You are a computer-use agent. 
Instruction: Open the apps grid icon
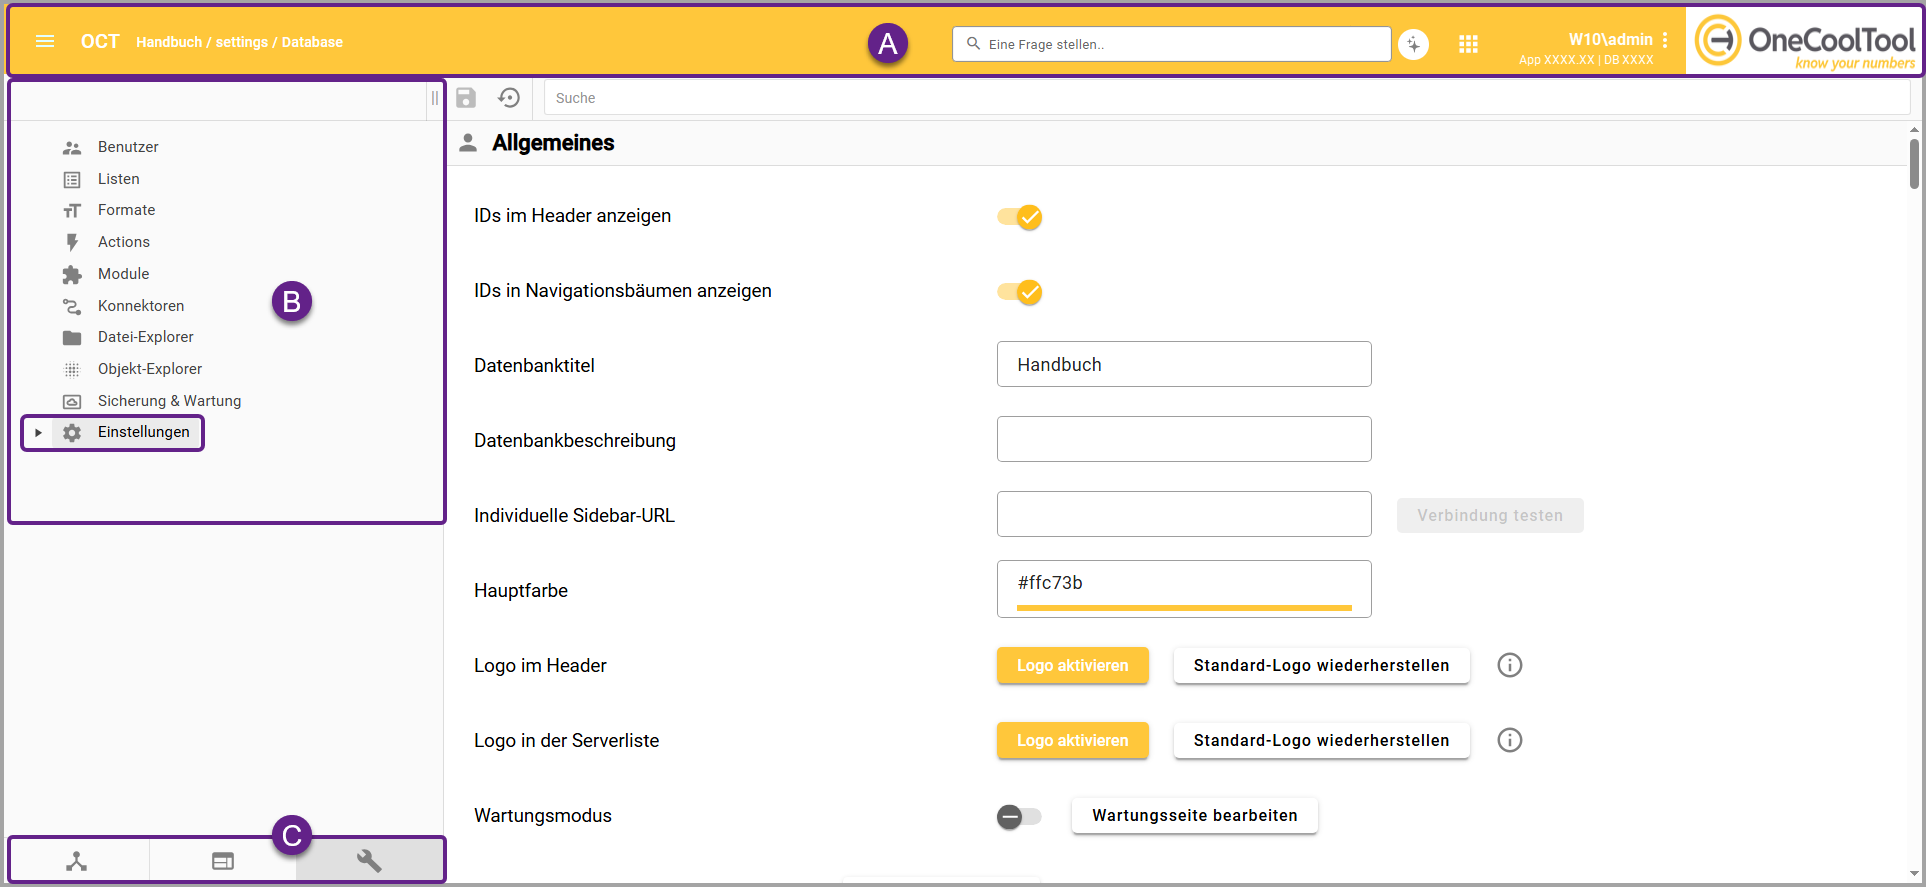(x=1468, y=44)
